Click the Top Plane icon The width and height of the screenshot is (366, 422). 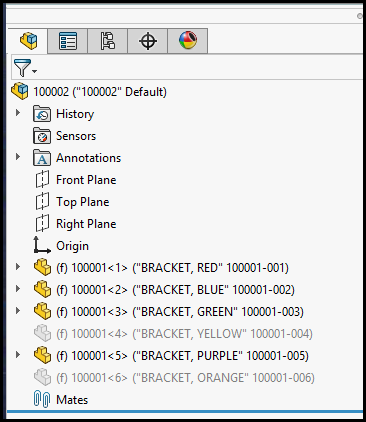tap(42, 202)
